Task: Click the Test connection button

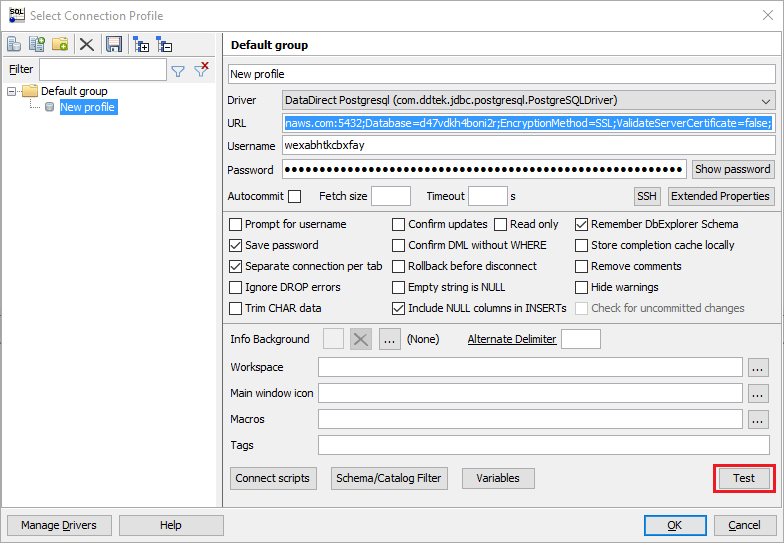Action: 744,478
